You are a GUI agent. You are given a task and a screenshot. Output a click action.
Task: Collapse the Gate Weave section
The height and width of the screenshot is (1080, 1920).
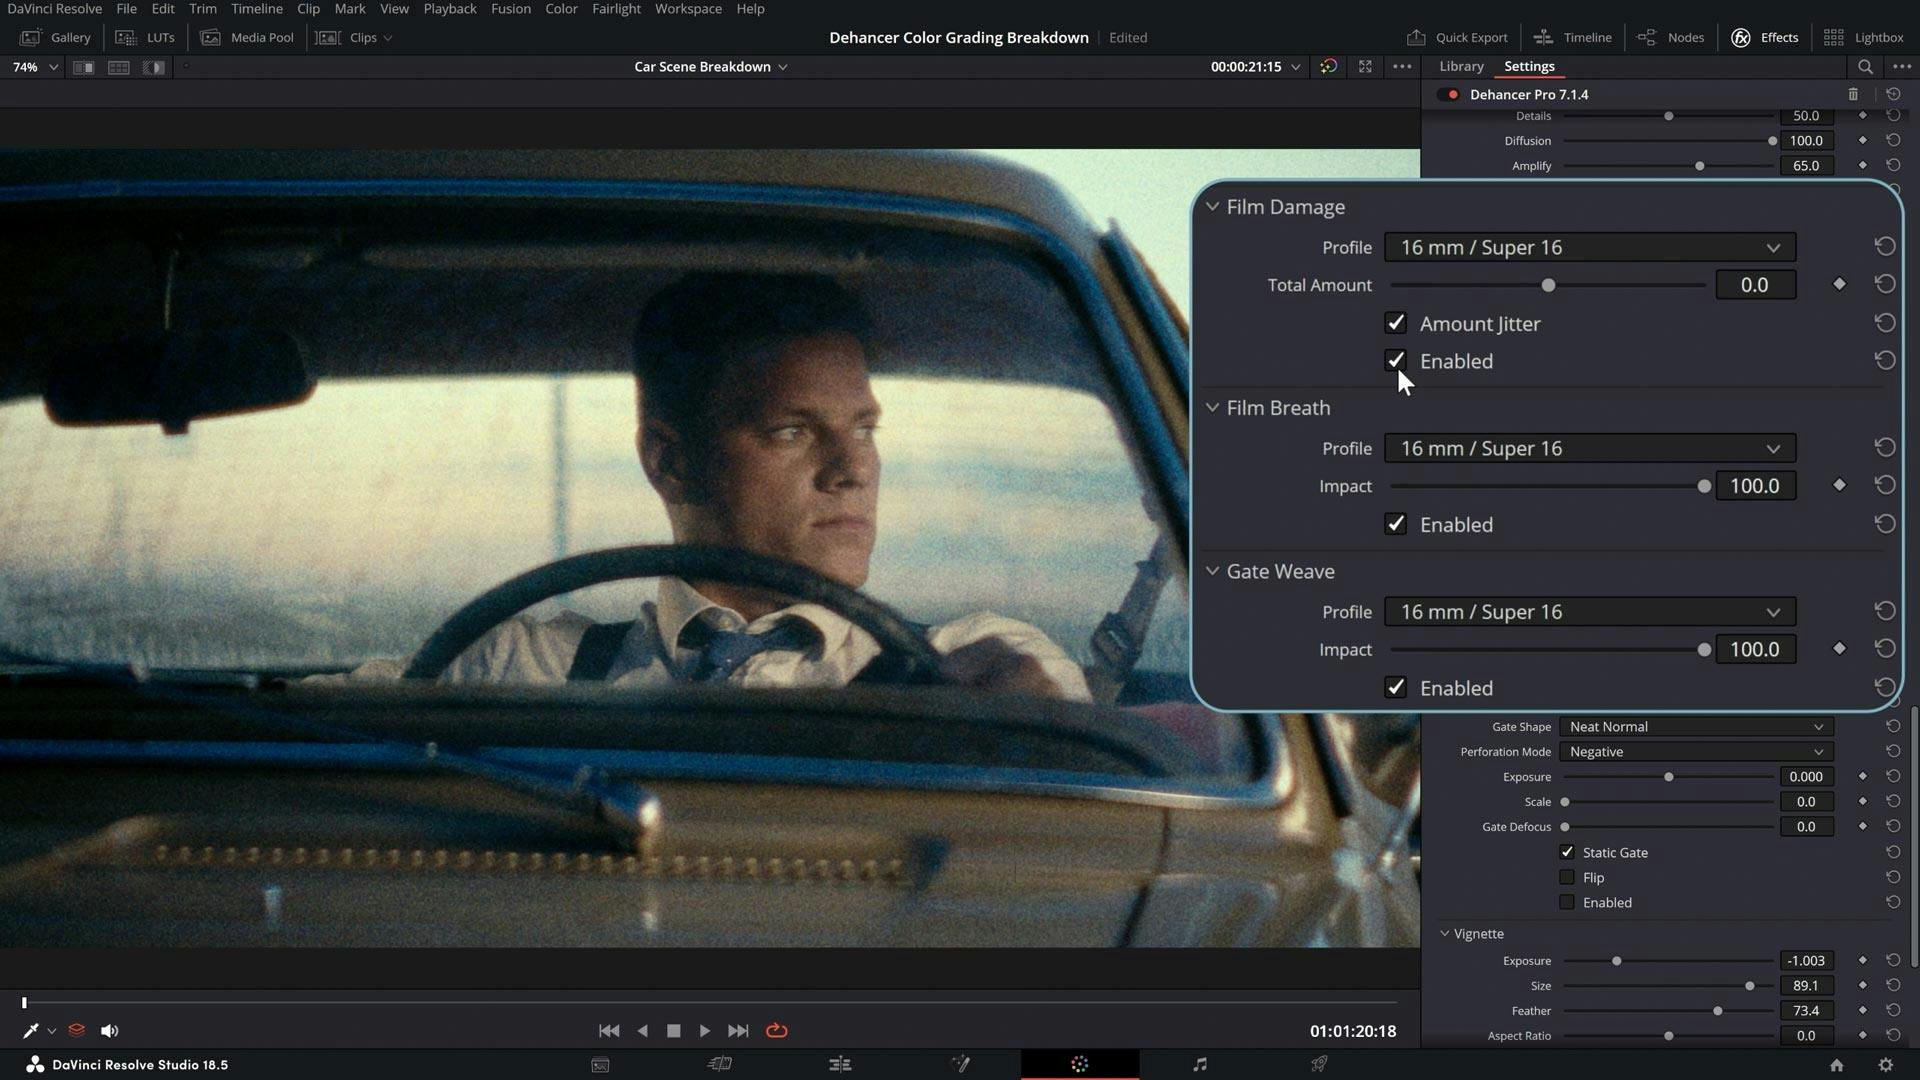(1212, 571)
